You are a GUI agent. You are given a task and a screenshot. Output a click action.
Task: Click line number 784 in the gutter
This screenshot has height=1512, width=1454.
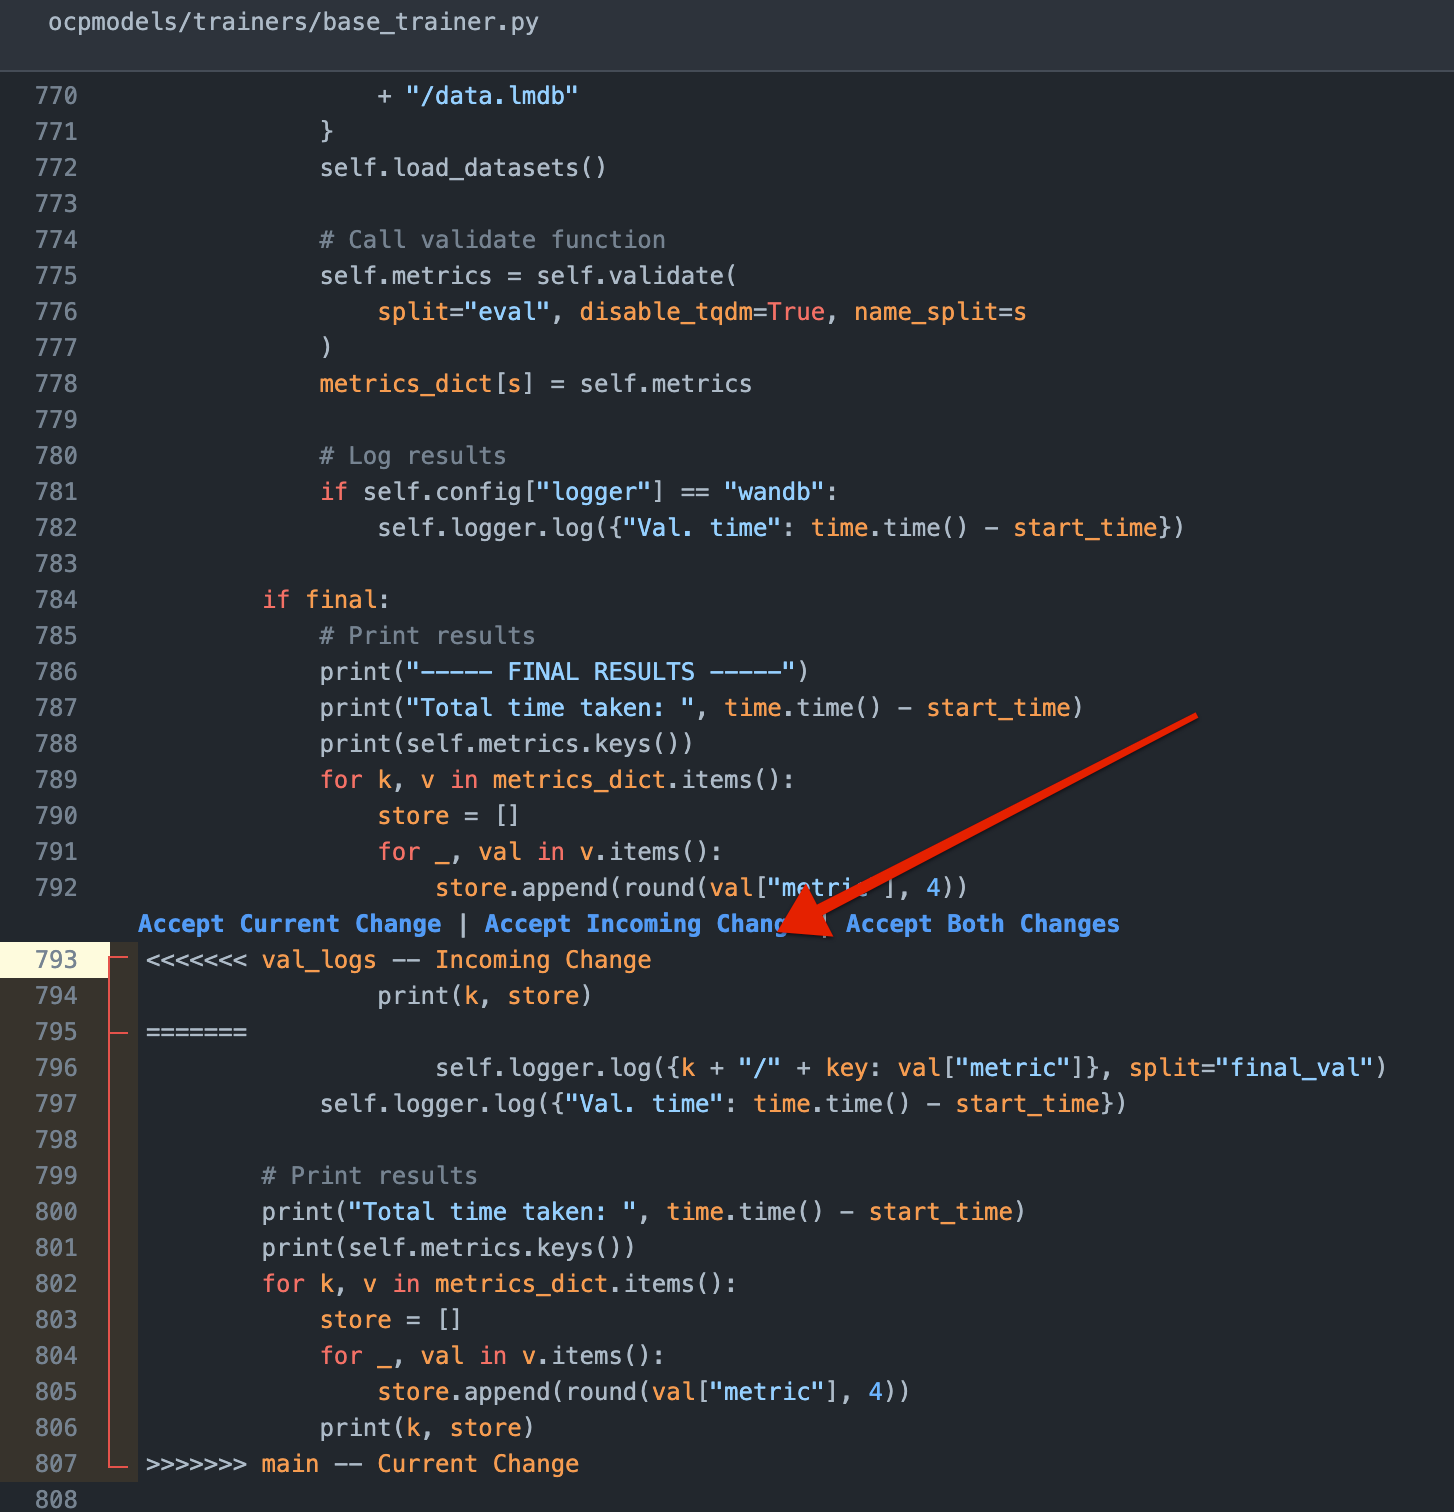click(x=56, y=600)
